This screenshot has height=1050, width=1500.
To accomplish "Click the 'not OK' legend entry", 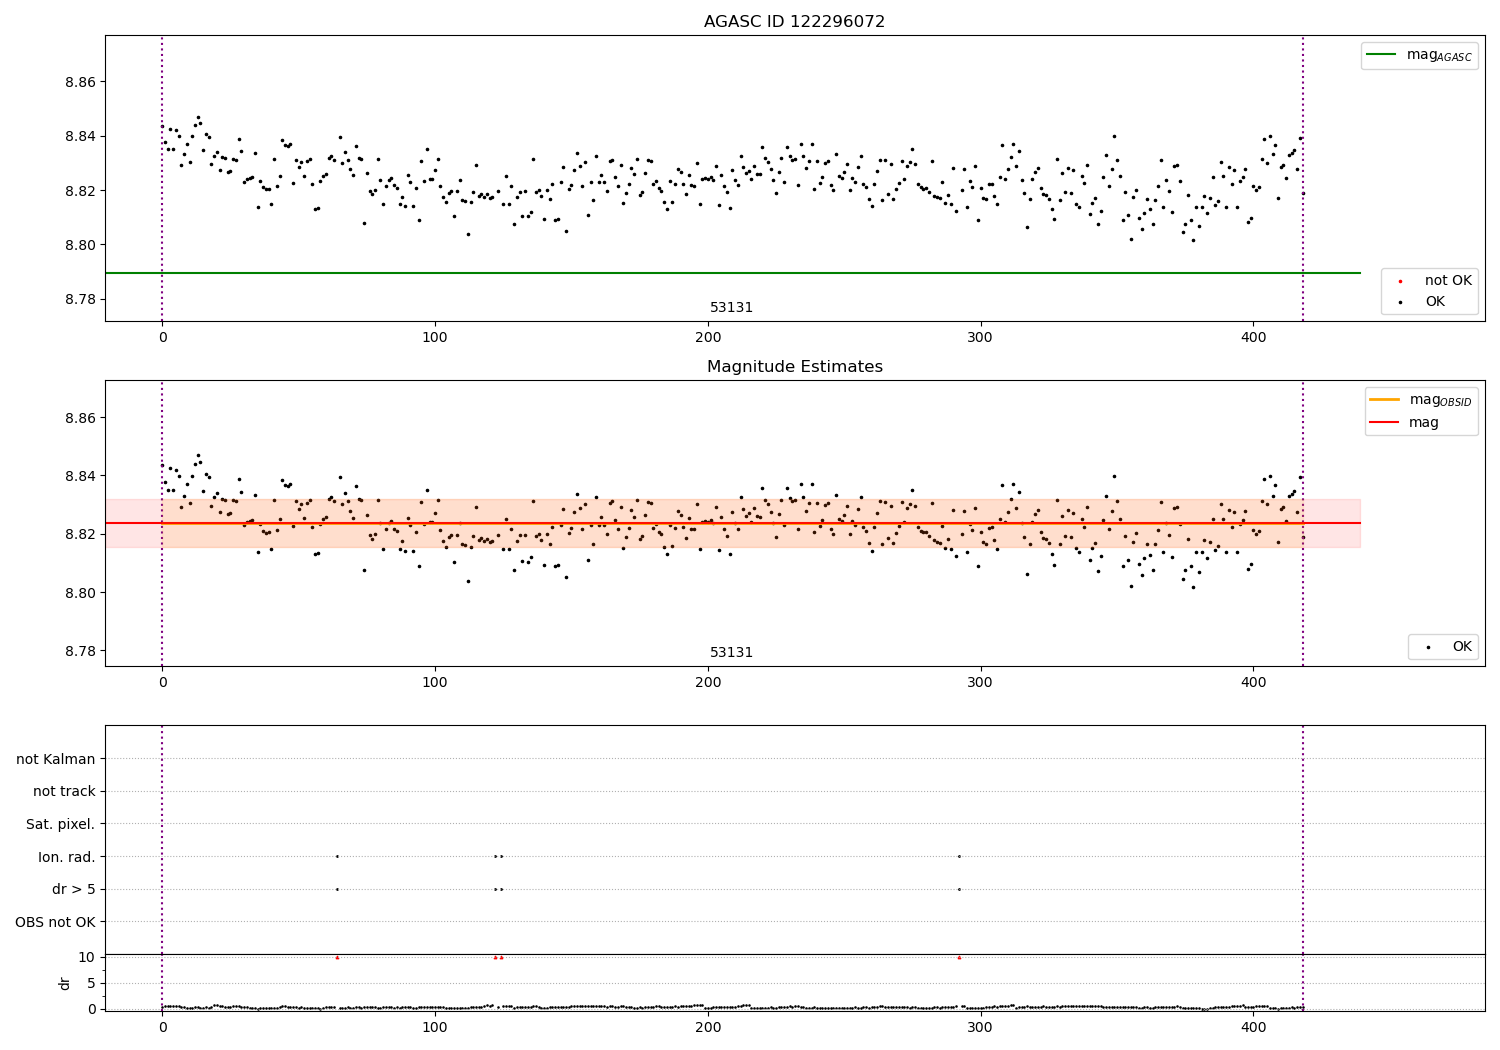I will coord(1448,281).
